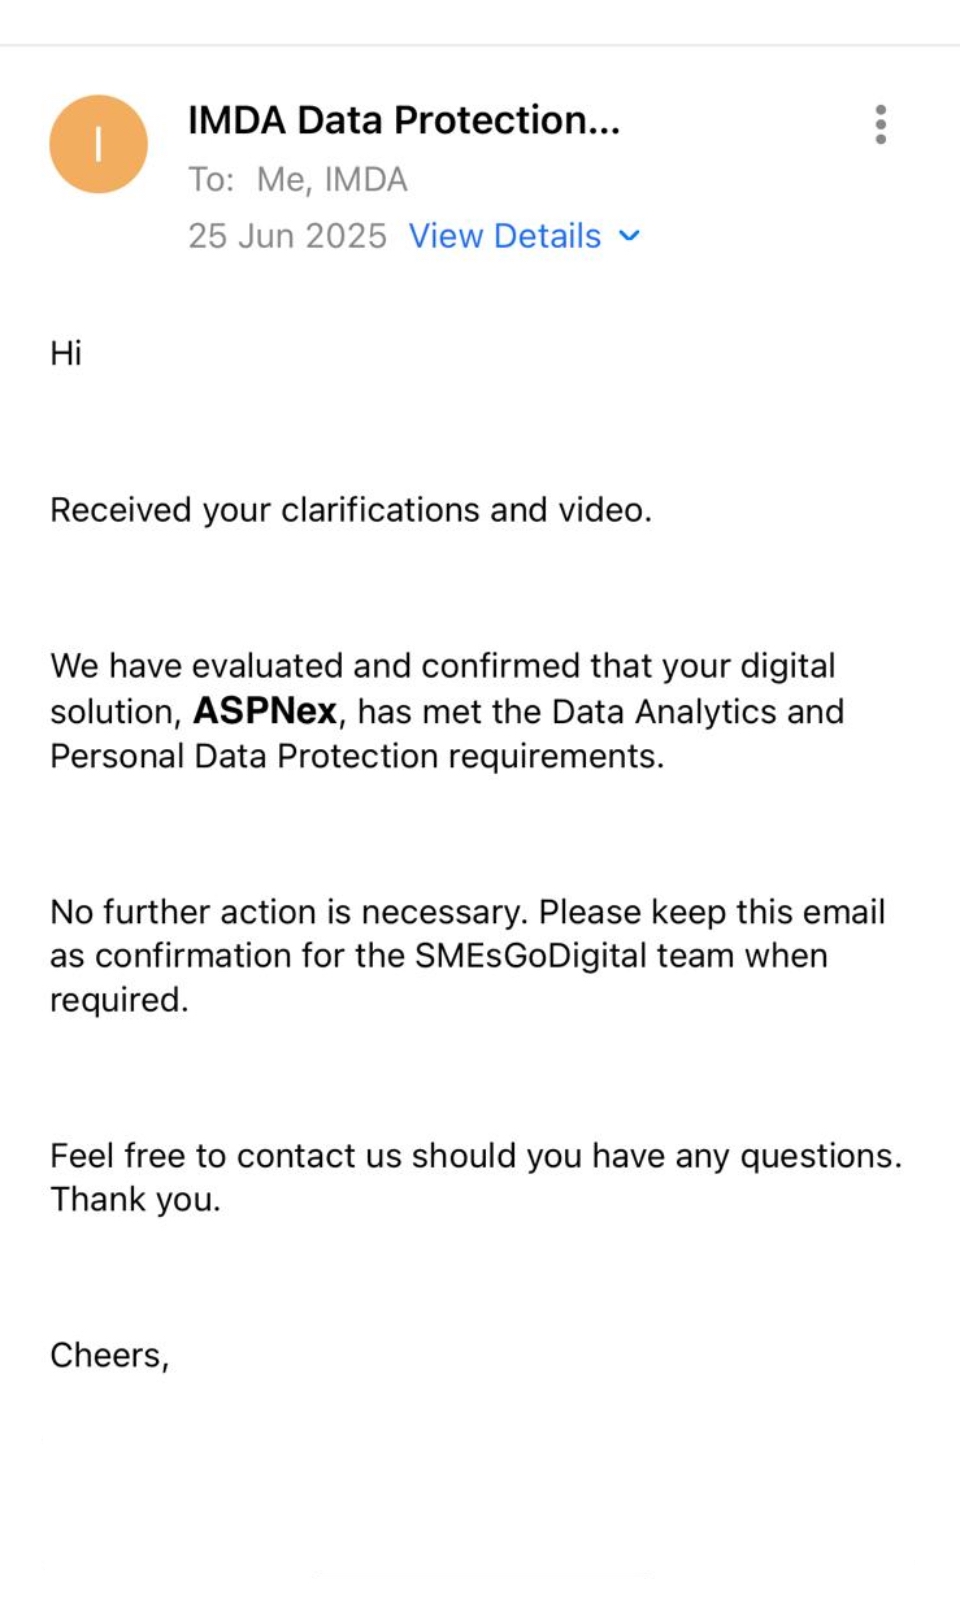Tap the 25 Jun 2025 date
The height and width of the screenshot is (1612, 960).
tap(287, 236)
